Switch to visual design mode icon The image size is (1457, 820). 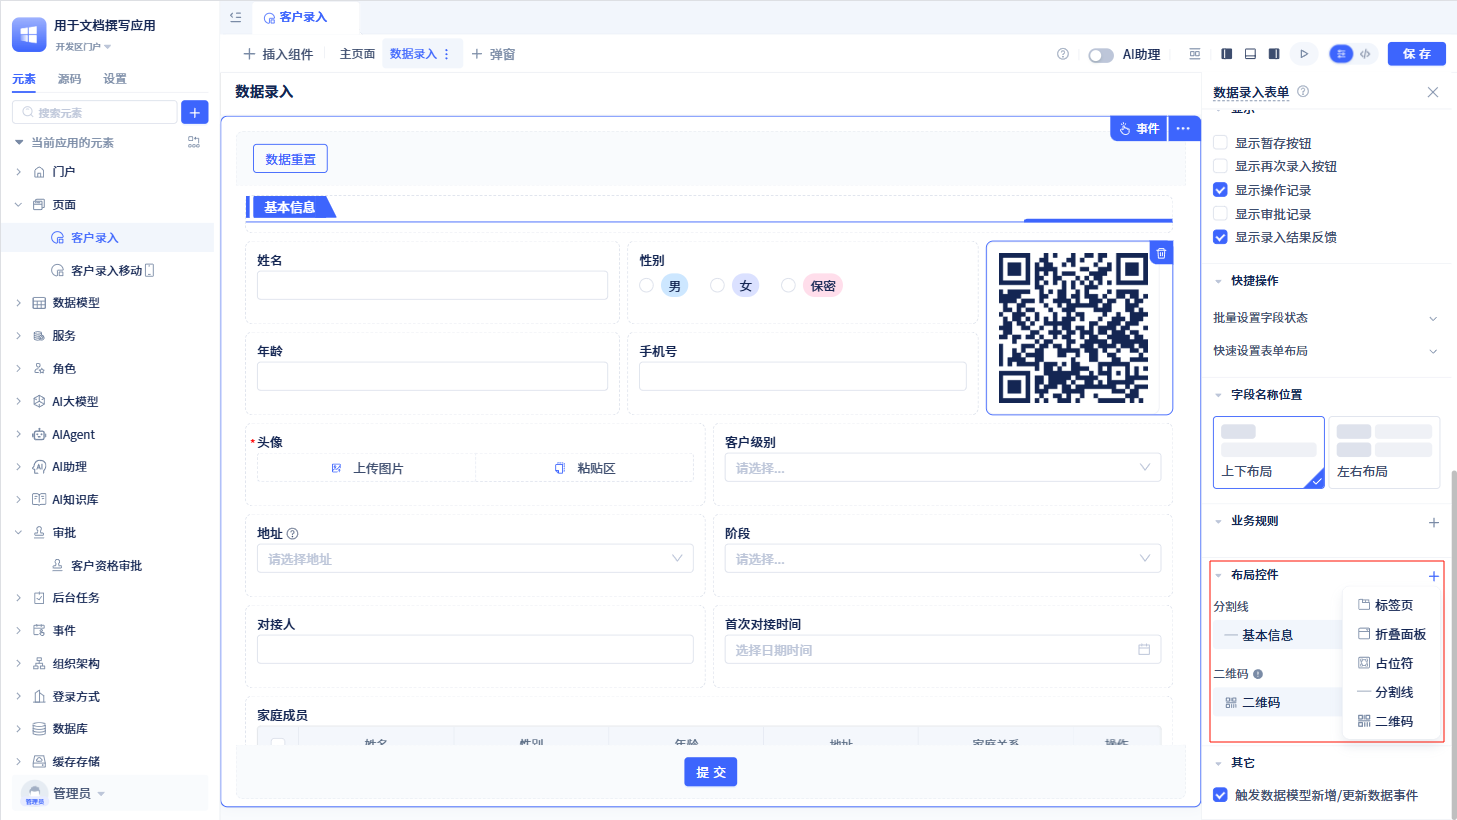point(1342,54)
